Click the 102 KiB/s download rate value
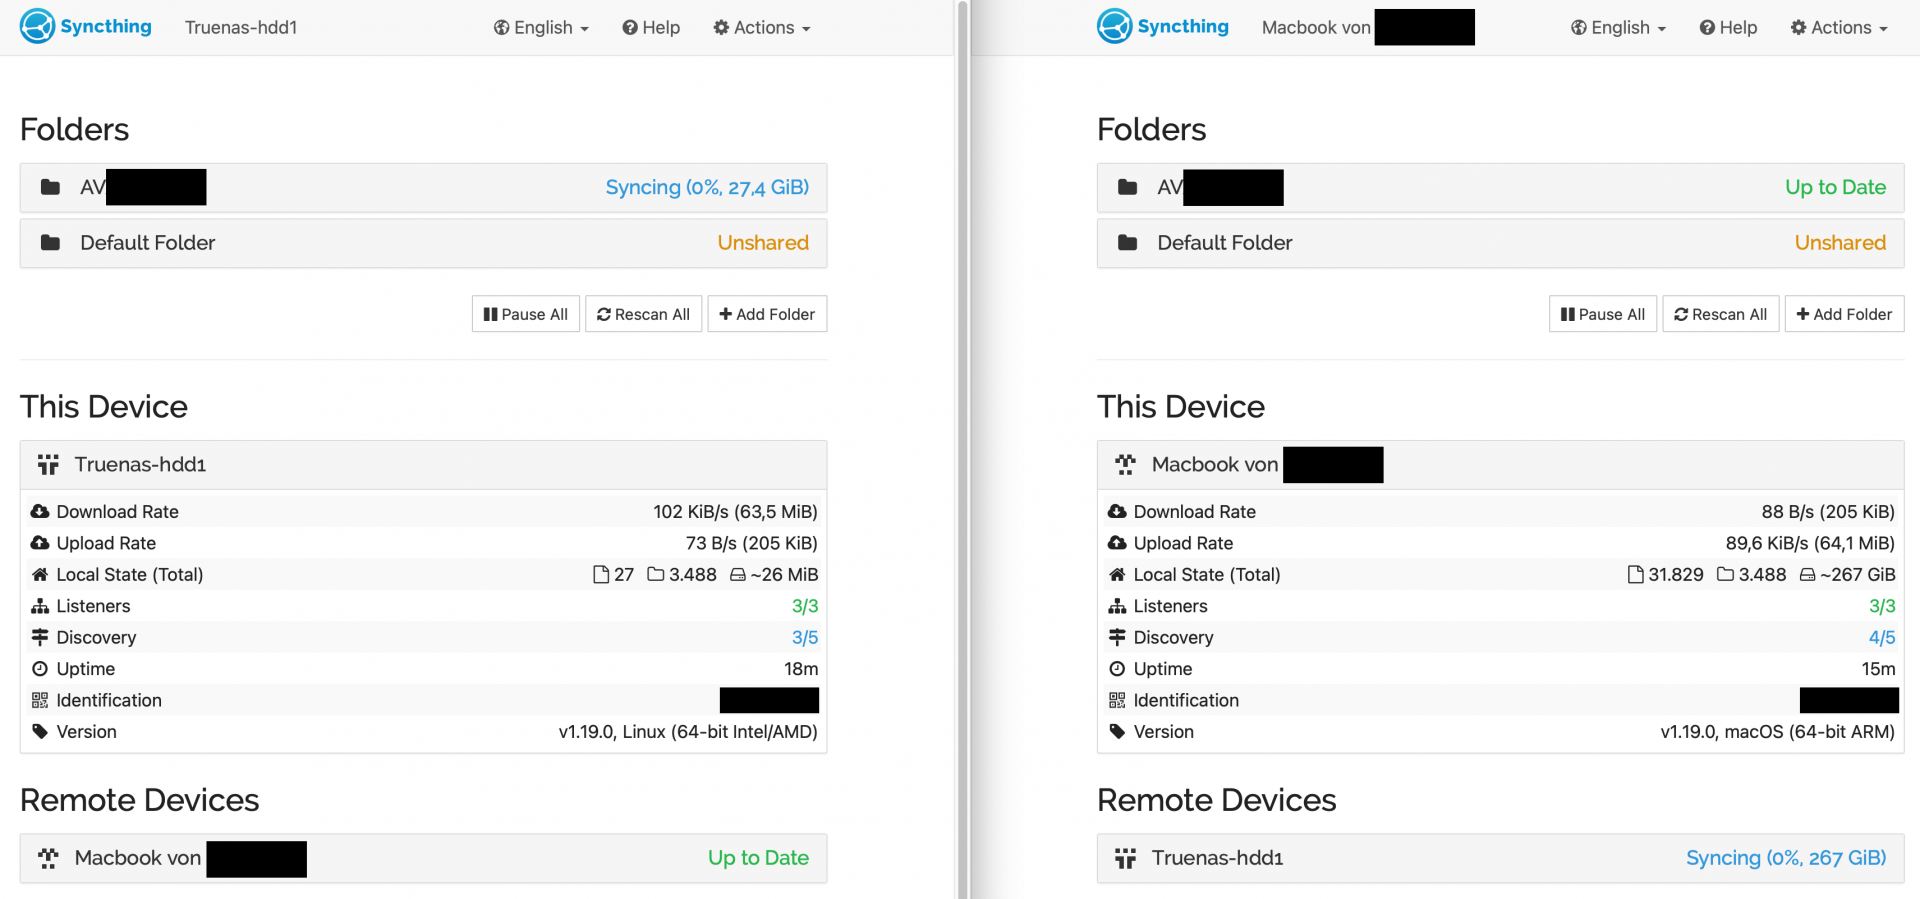 (x=736, y=512)
